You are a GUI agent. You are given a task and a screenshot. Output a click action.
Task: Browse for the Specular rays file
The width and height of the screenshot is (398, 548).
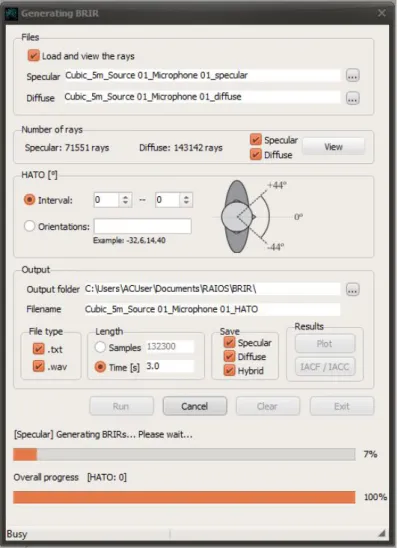352,75
